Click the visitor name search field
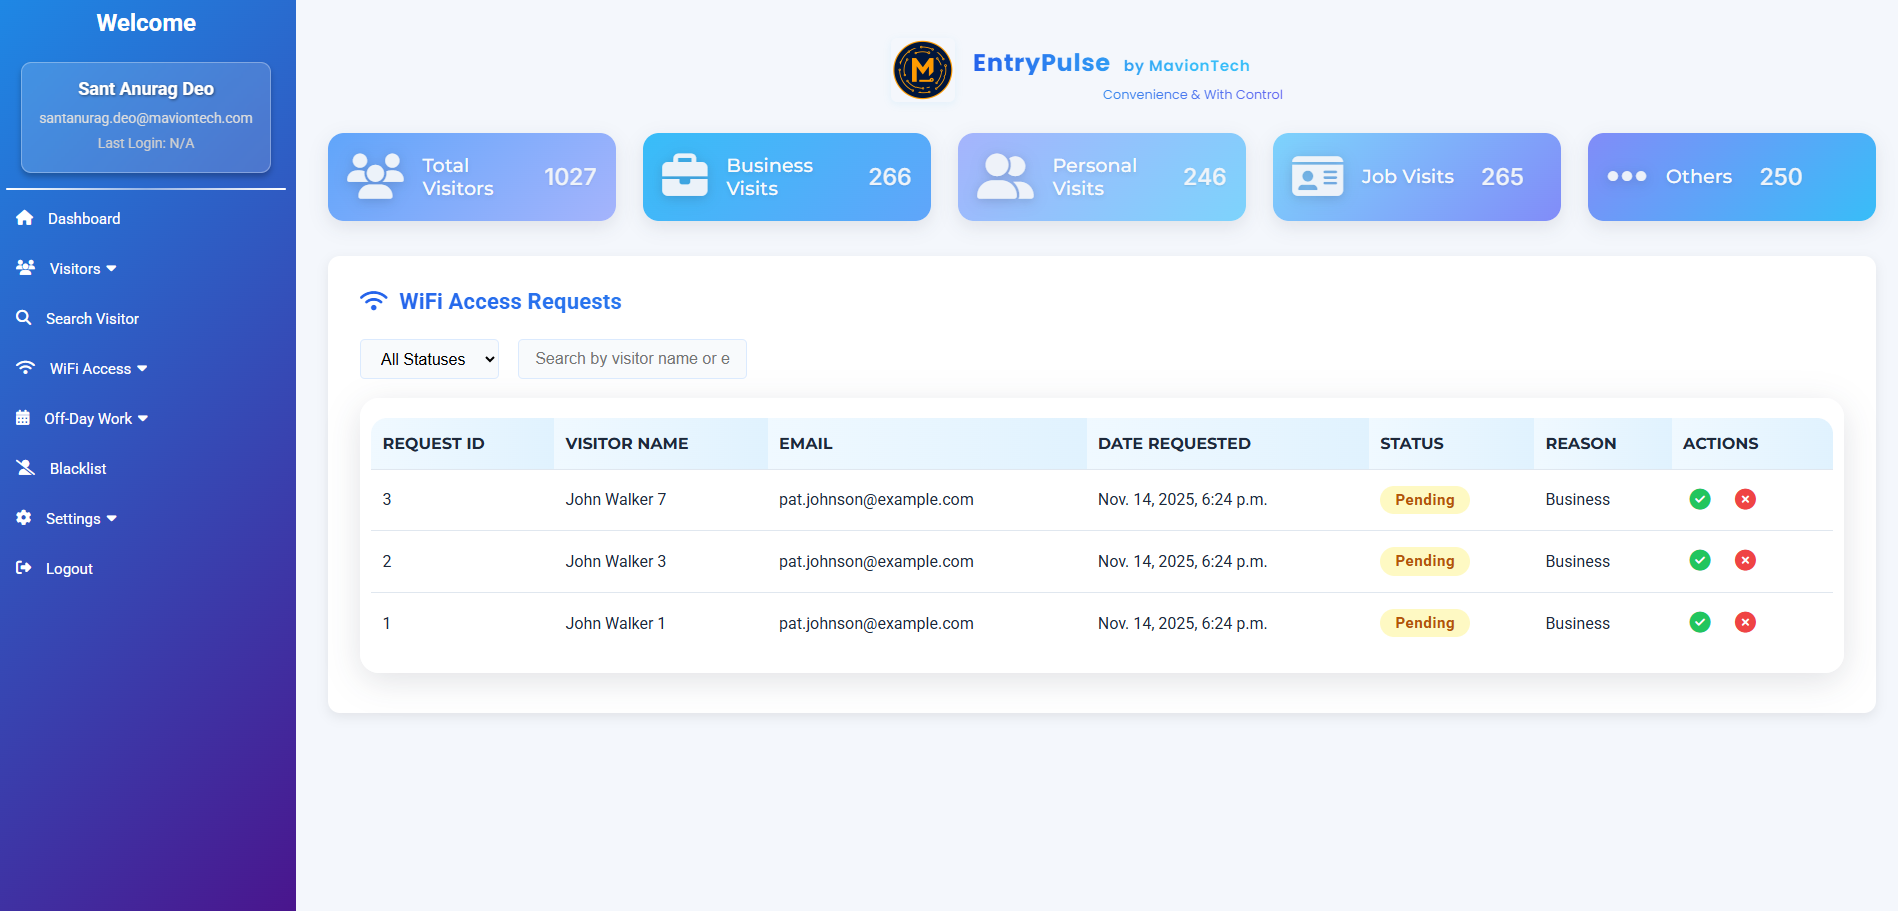The image size is (1898, 911). click(x=631, y=359)
